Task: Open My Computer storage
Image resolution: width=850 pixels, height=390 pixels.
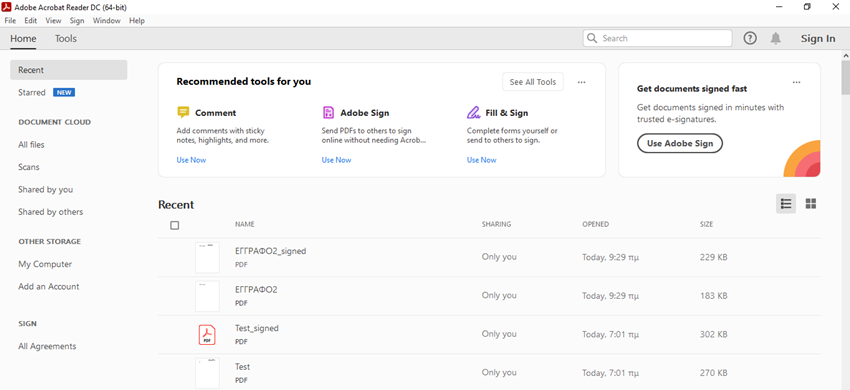Action: [45, 264]
